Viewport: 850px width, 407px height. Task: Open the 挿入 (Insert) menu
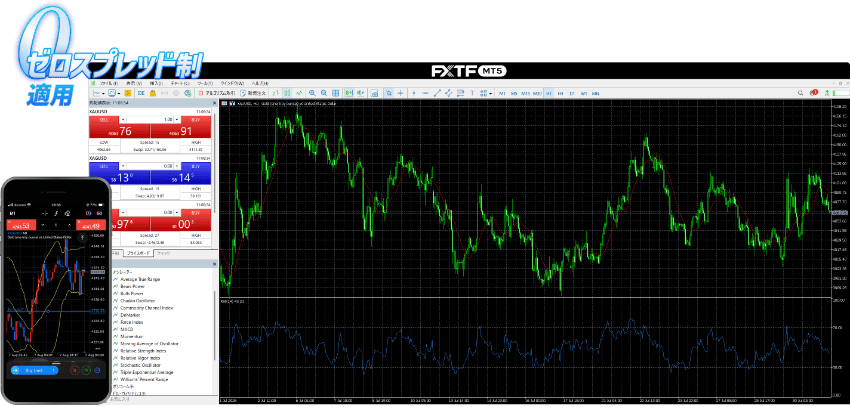click(156, 83)
